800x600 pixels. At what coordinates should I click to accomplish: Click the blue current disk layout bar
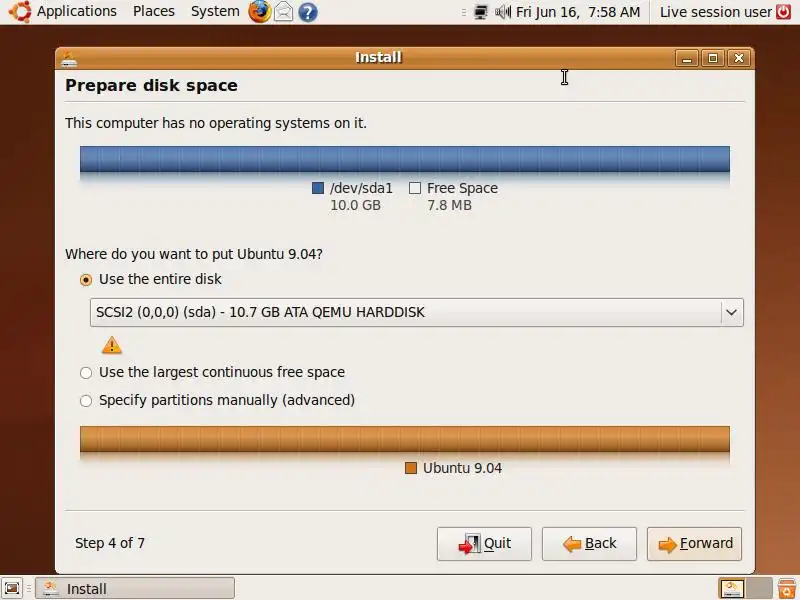405,160
